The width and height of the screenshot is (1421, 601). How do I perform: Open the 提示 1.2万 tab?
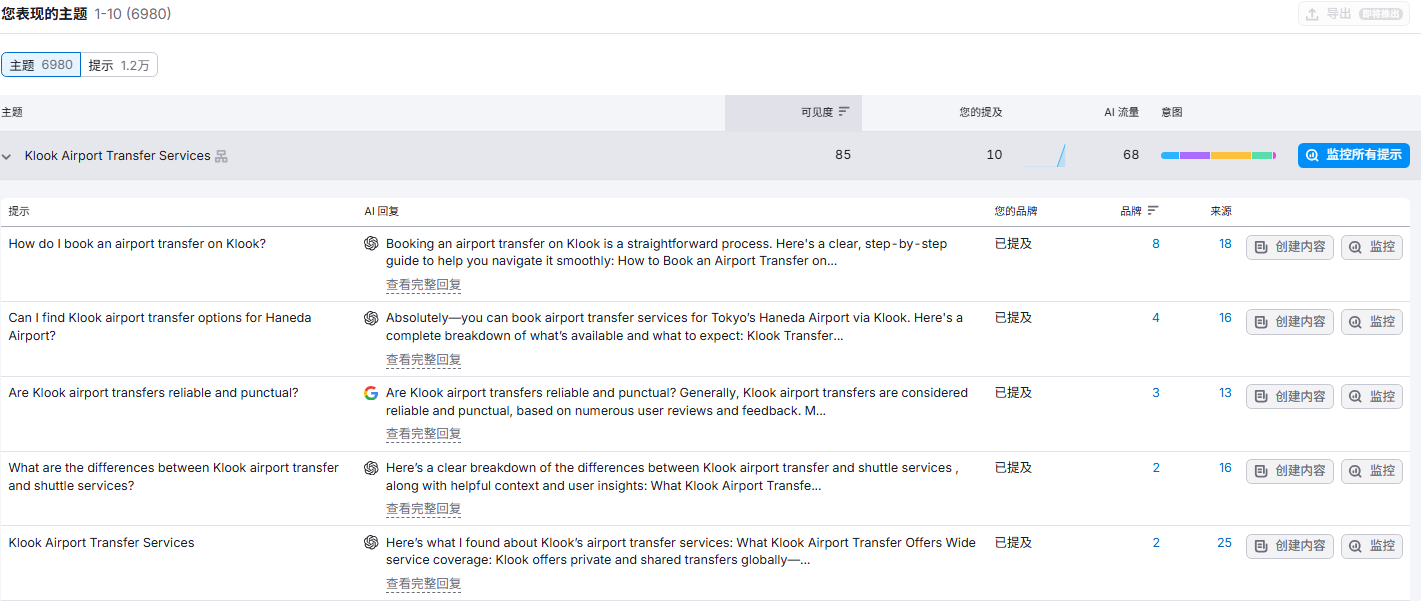[x=119, y=65]
